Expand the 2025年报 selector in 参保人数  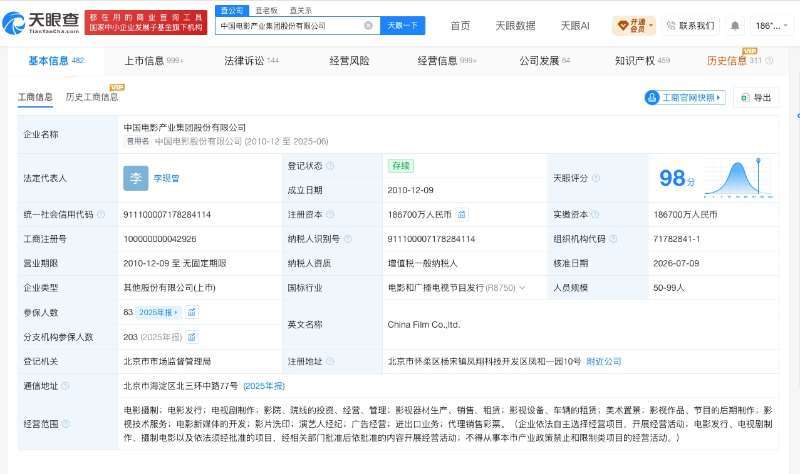pos(158,312)
